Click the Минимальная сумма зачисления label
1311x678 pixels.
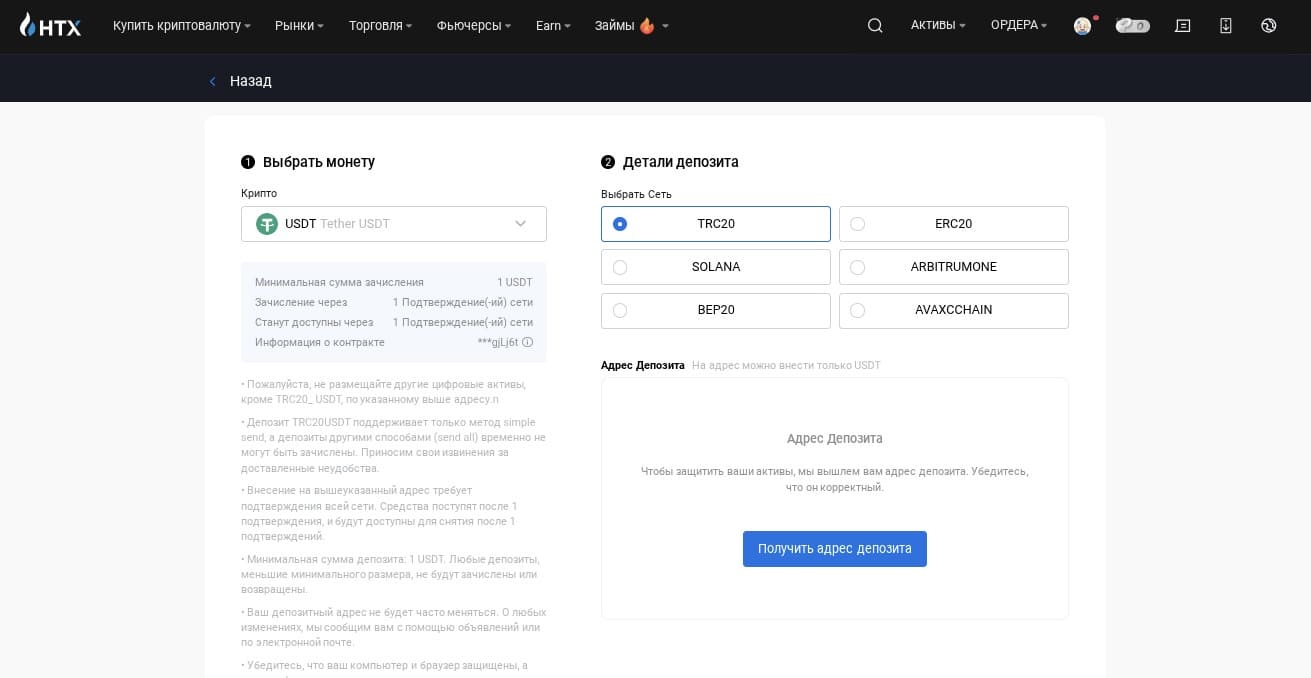click(x=339, y=282)
